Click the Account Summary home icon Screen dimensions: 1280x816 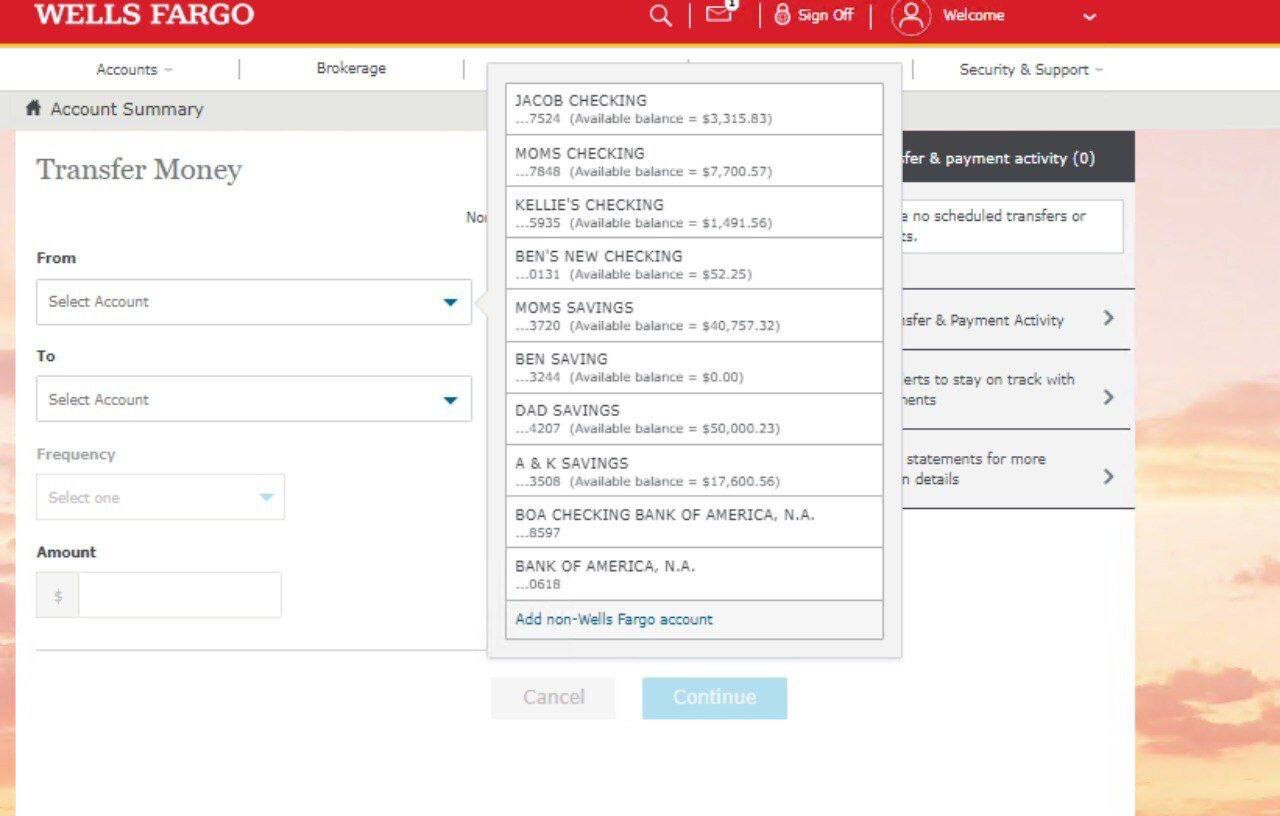(x=33, y=108)
